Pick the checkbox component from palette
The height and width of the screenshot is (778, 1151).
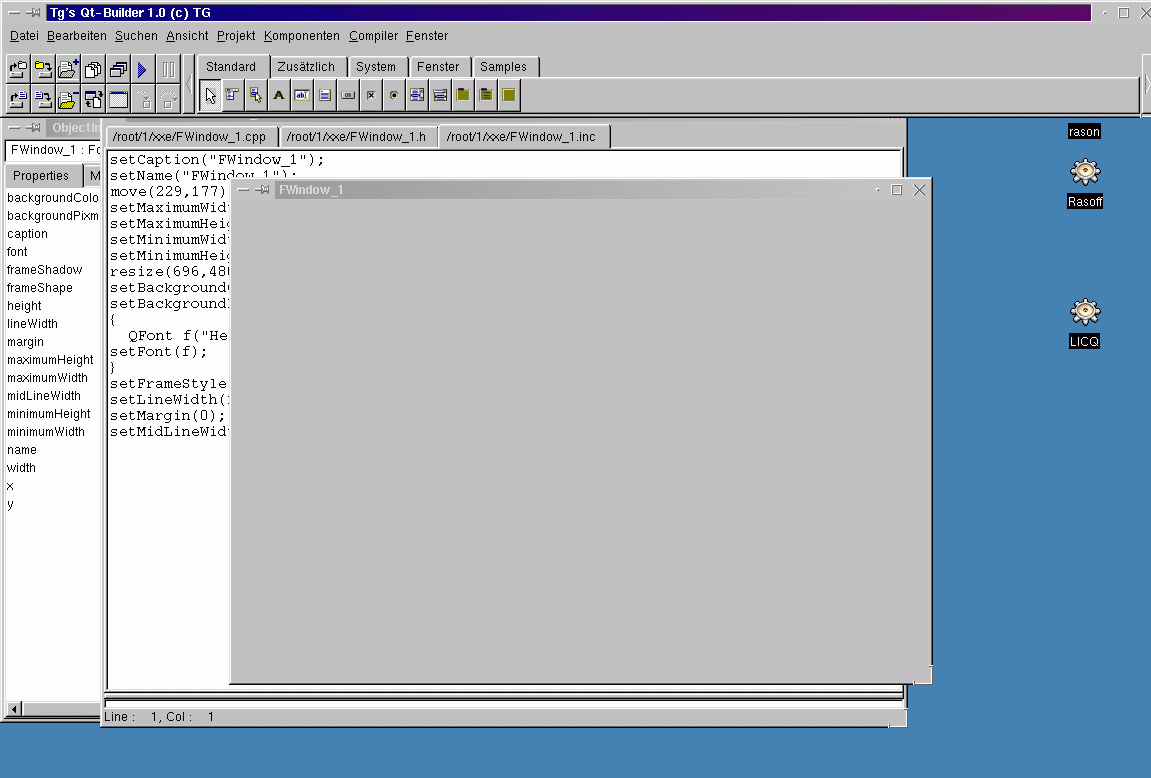pyautogui.click(x=371, y=96)
